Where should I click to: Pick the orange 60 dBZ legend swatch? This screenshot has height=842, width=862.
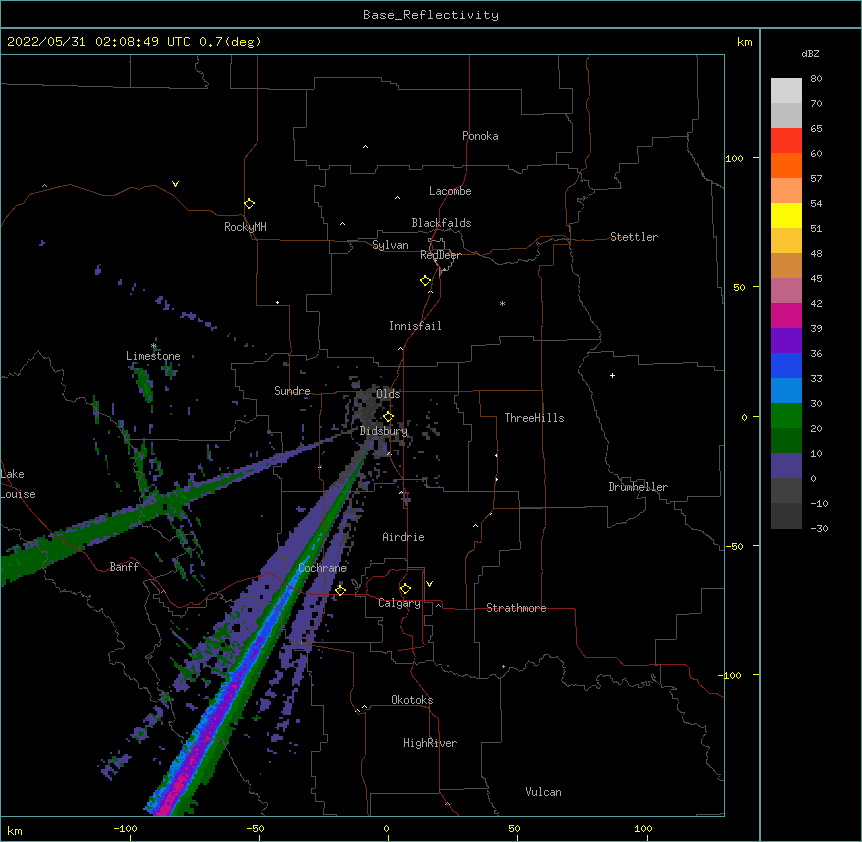pyautogui.click(x=786, y=165)
